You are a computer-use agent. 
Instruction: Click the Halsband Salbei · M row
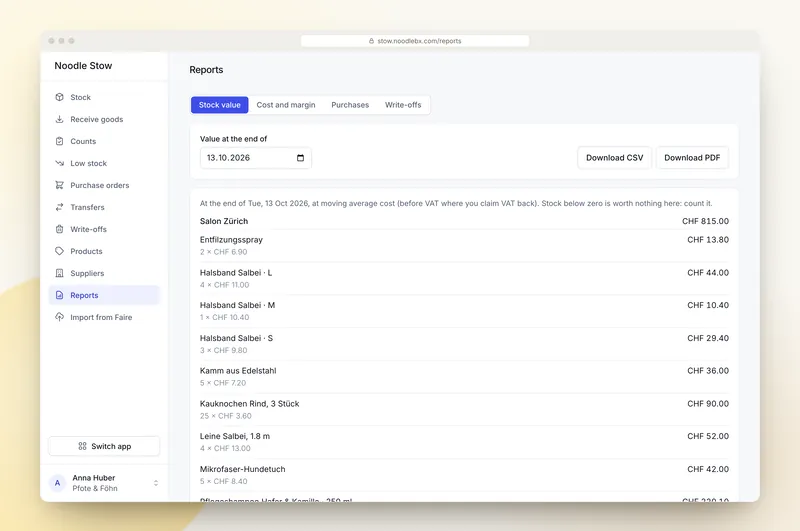pos(464,311)
